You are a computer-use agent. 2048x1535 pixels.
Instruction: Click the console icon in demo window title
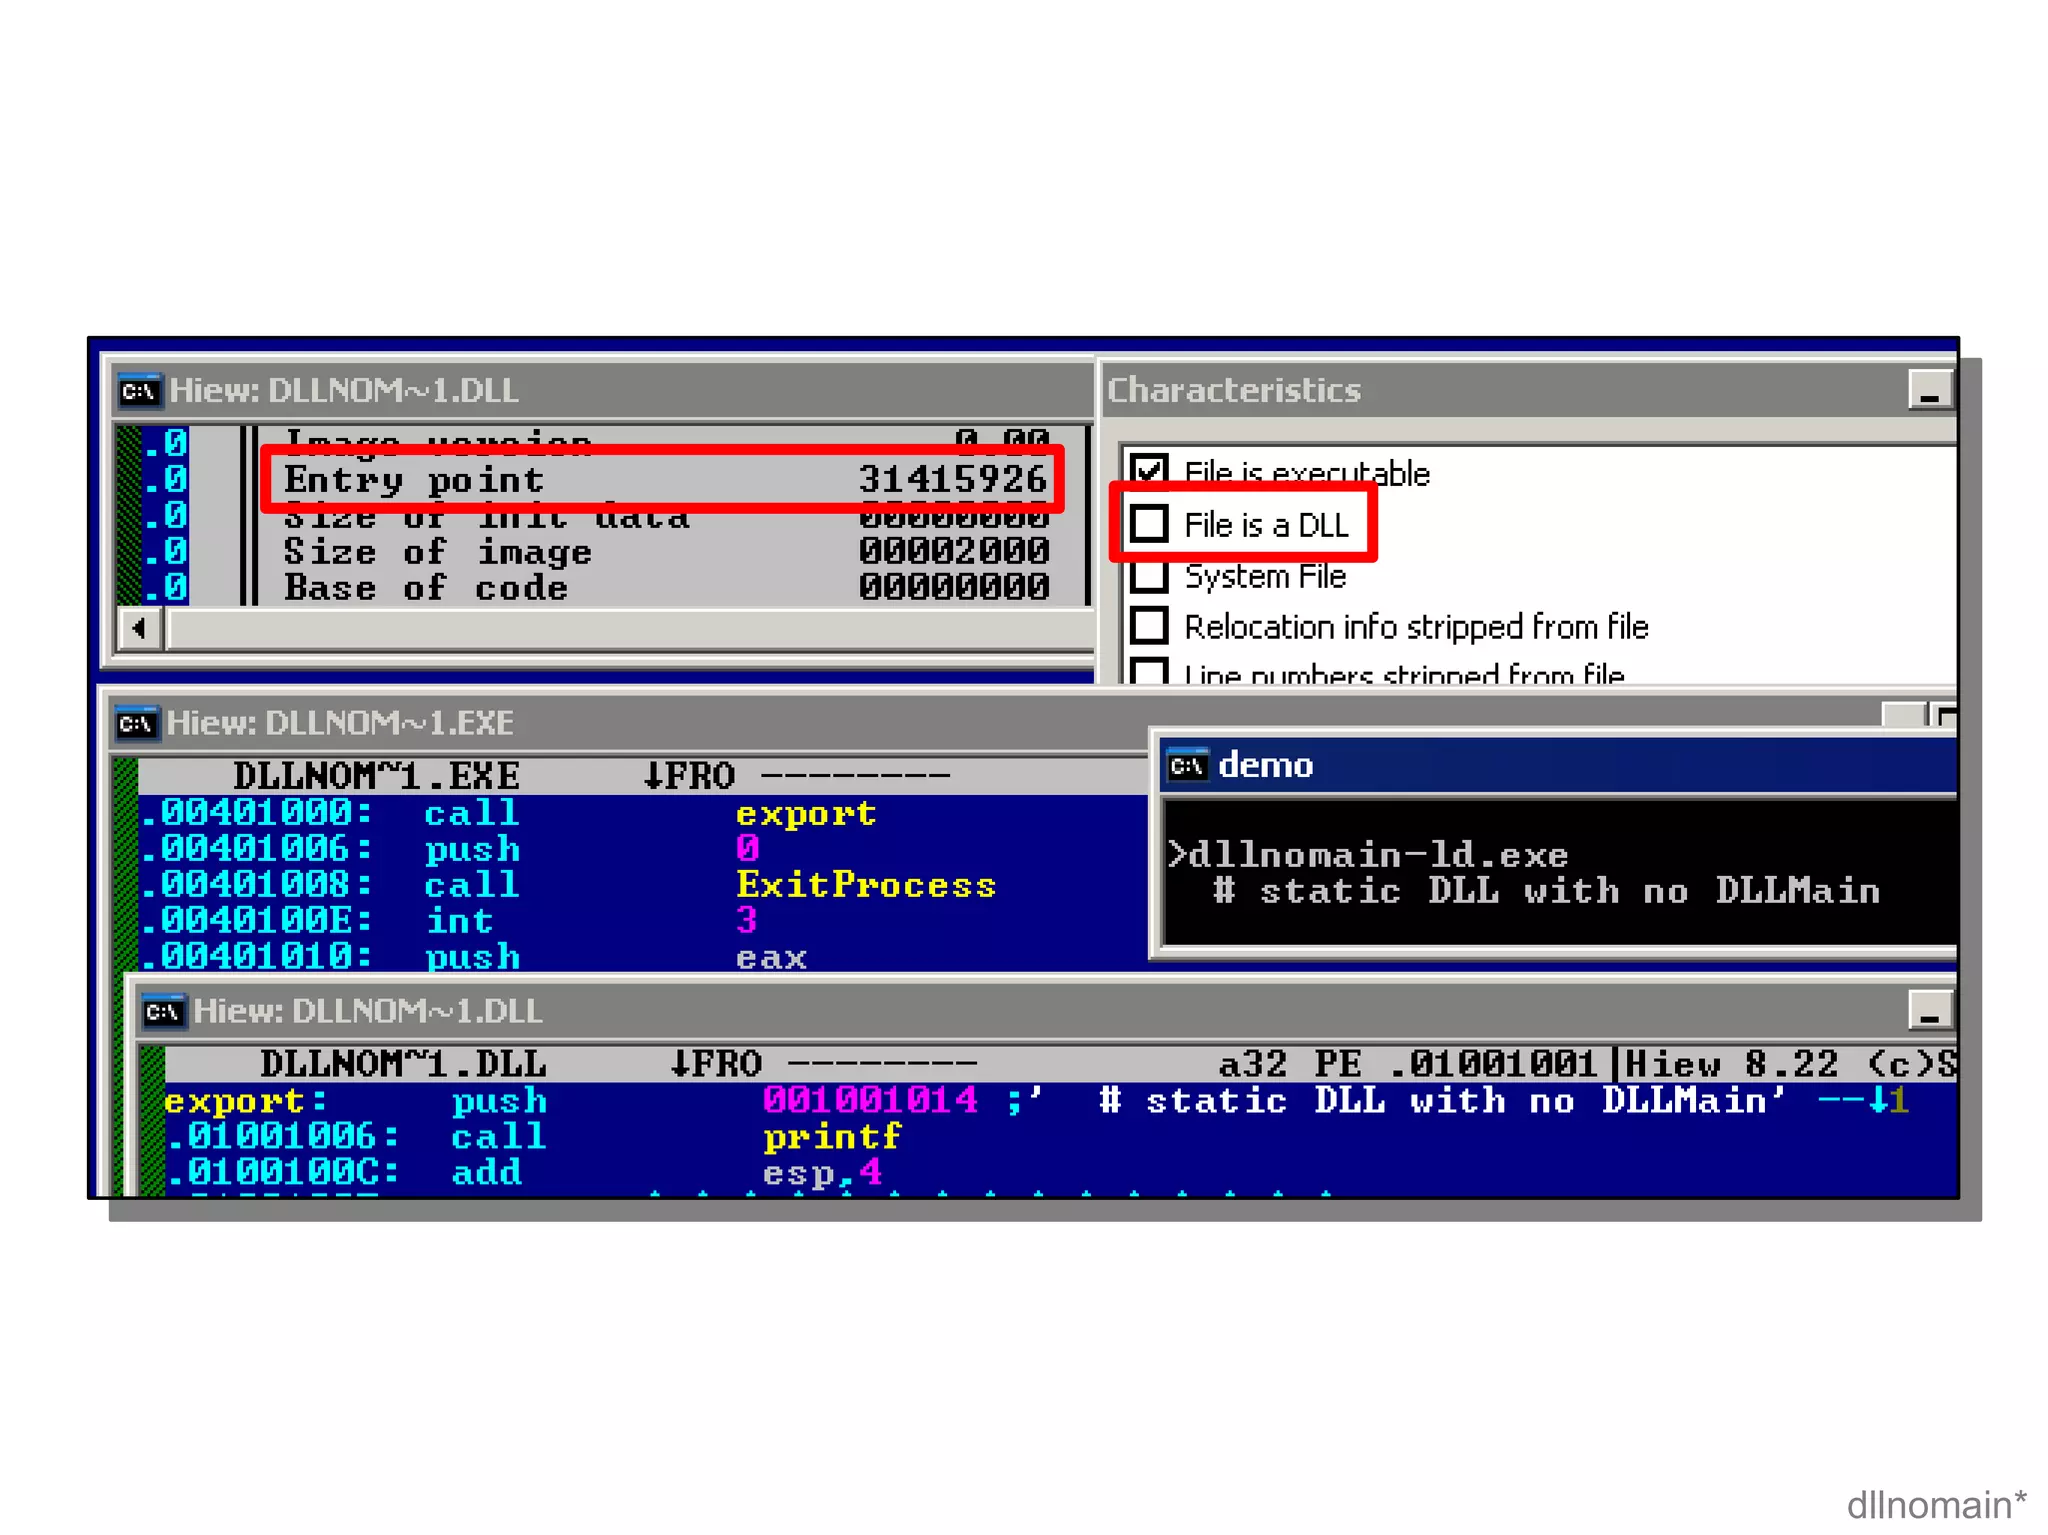pyautogui.click(x=1187, y=766)
